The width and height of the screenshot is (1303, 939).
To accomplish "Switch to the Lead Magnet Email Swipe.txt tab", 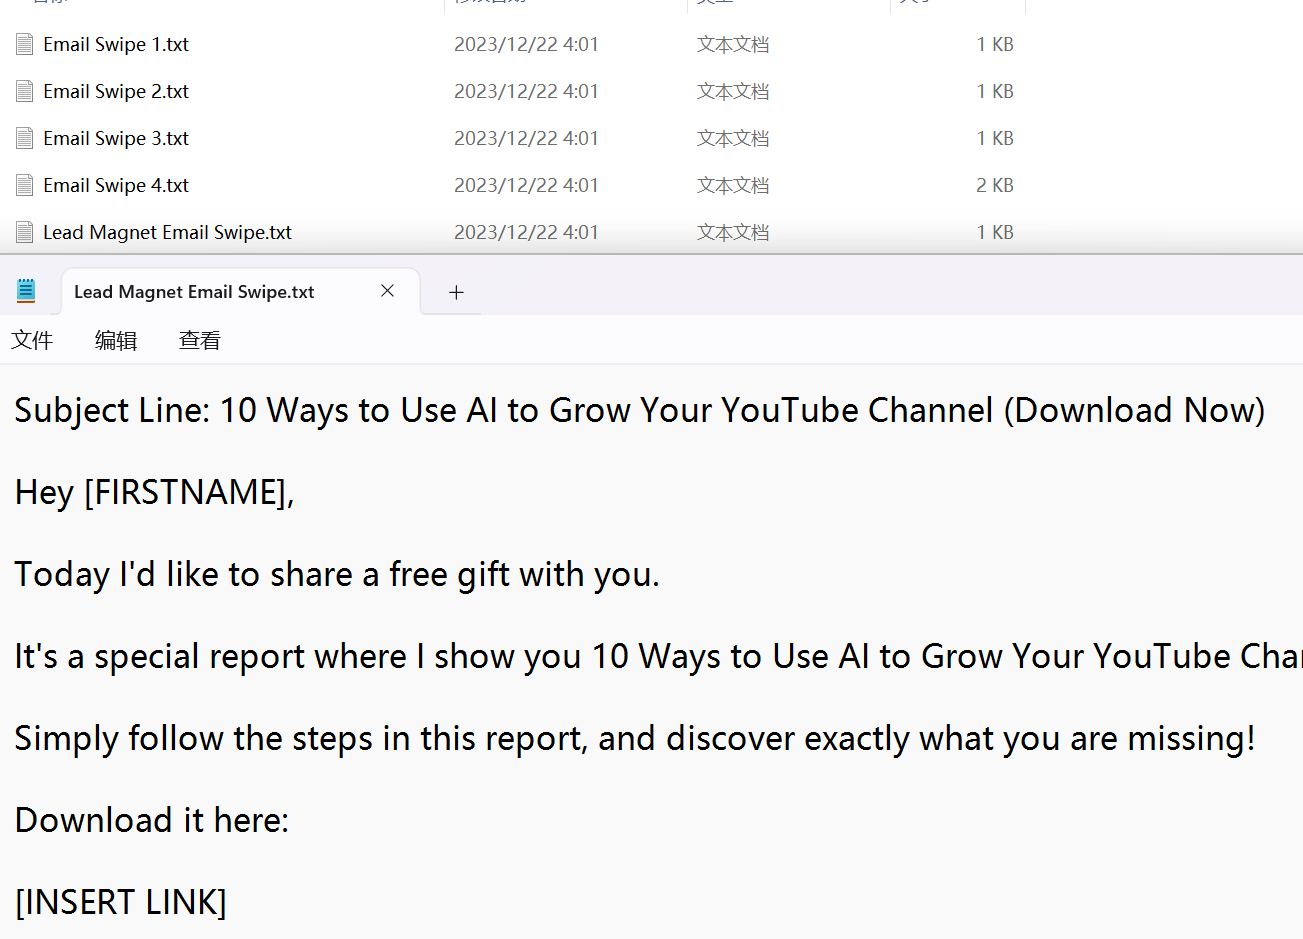I will 194,292.
